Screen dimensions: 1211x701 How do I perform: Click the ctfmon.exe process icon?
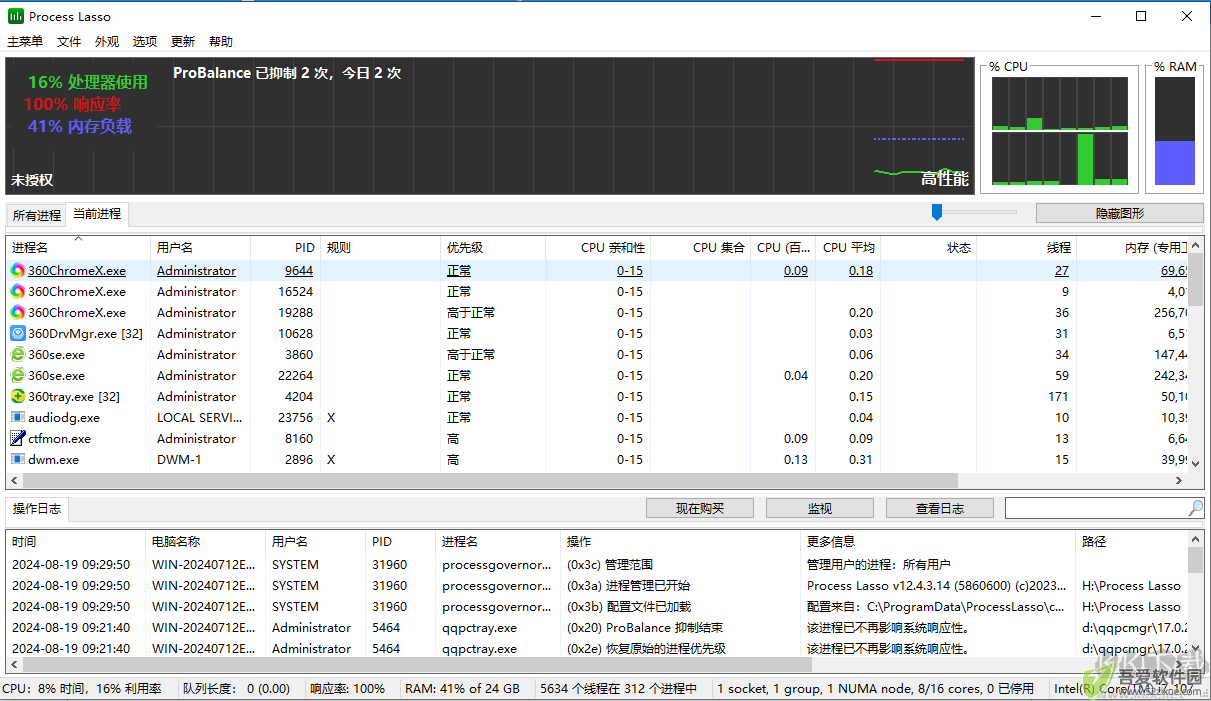[x=18, y=438]
